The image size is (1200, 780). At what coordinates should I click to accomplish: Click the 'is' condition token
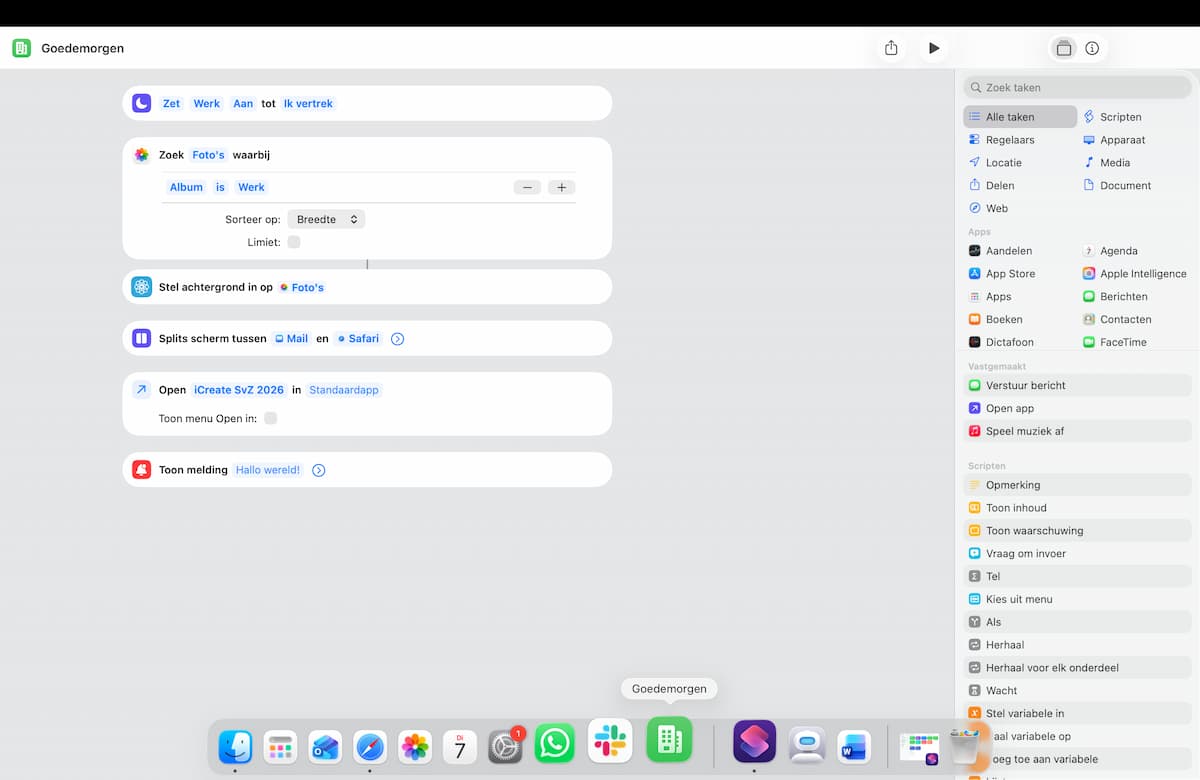coord(220,187)
